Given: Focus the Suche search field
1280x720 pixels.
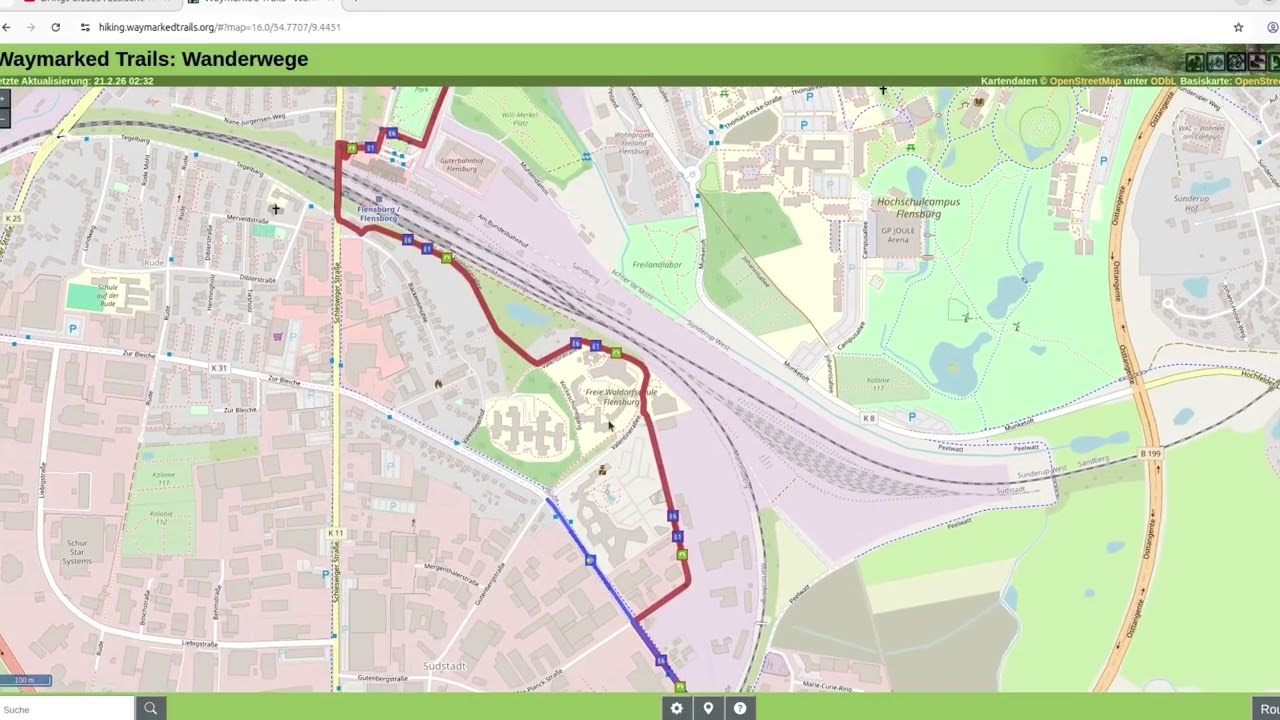Looking at the screenshot, I should pyautogui.click(x=67, y=709).
